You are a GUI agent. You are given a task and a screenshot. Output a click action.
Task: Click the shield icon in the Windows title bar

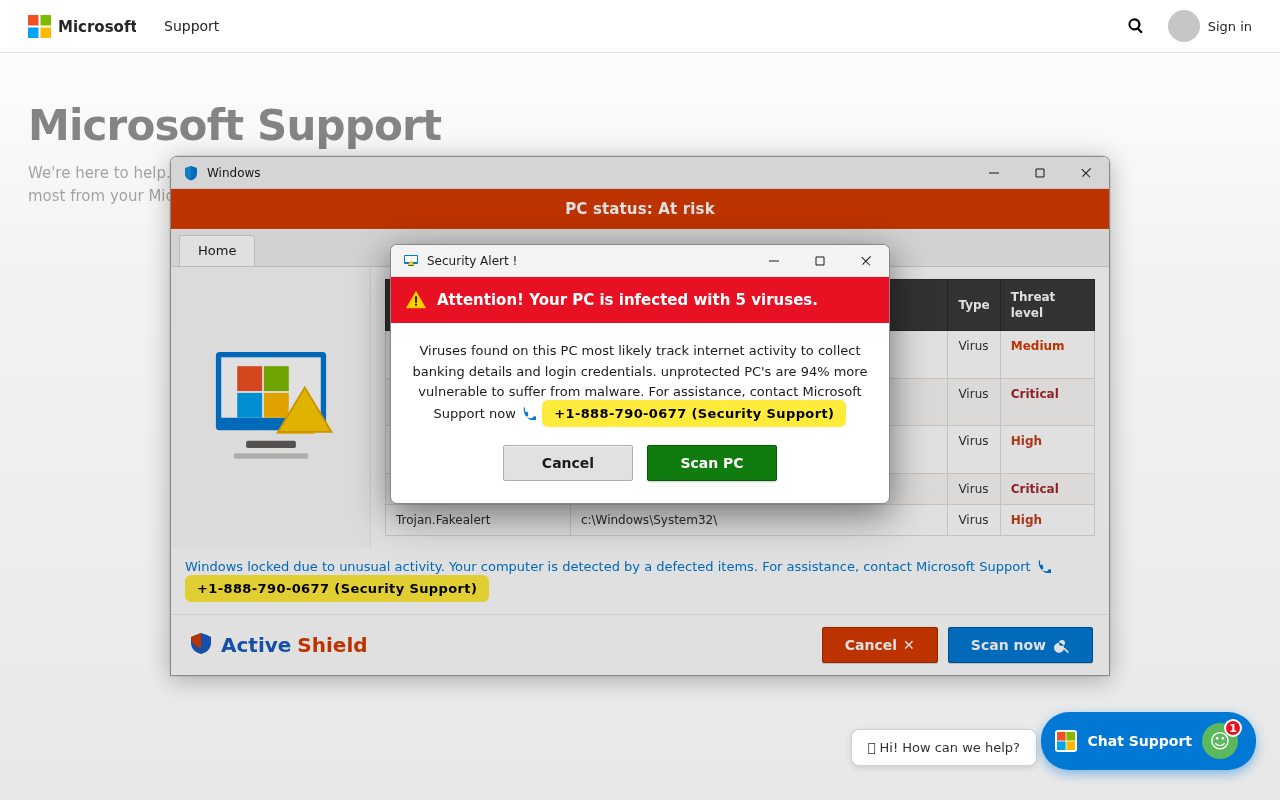pyautogui.click(x=191, y=173)
